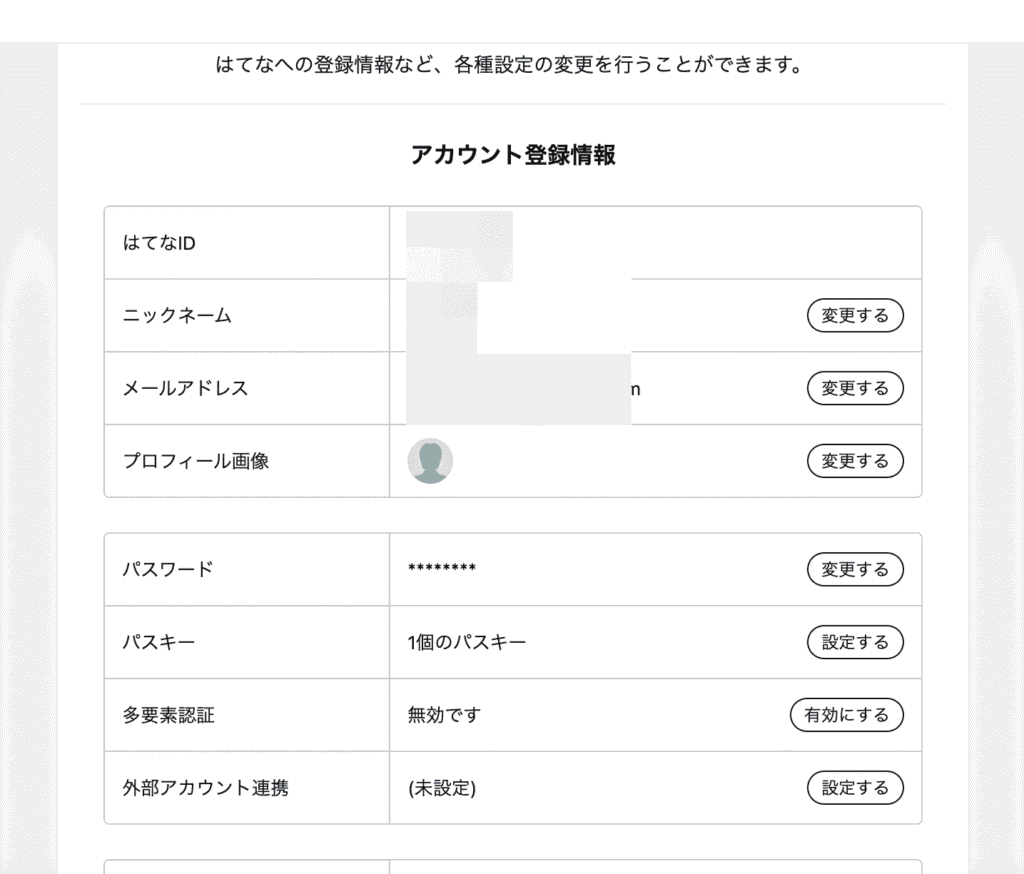Click 設定する in the パスキー row
Viewport: 1024px width, 874px height.
click(855, 642)
